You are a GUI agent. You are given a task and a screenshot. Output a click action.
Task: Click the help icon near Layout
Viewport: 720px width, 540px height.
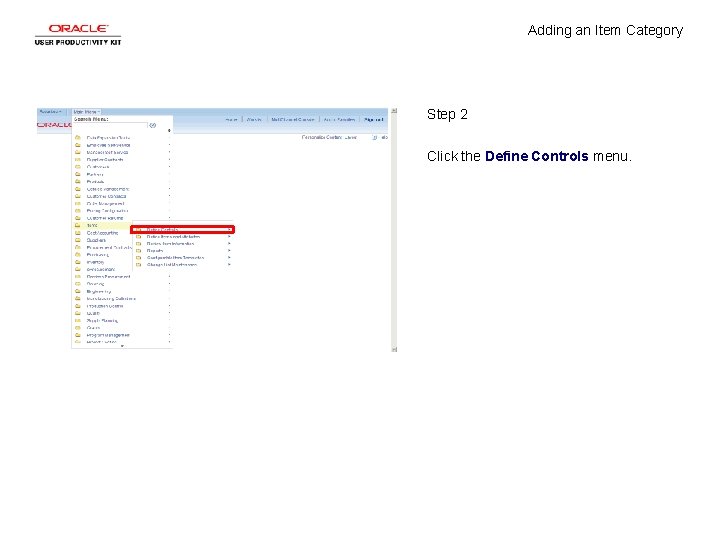(x=374, y=137)
